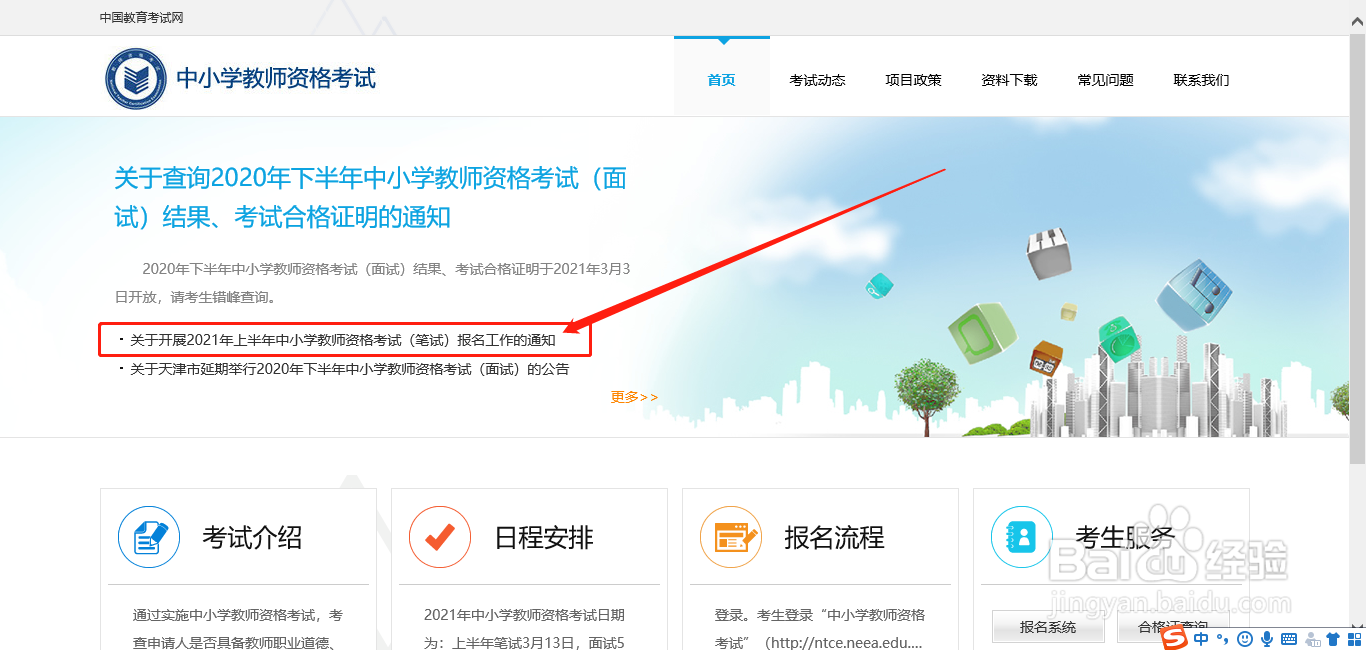
Task: Open Sogou account login user icon
Action: (1312, 639)
